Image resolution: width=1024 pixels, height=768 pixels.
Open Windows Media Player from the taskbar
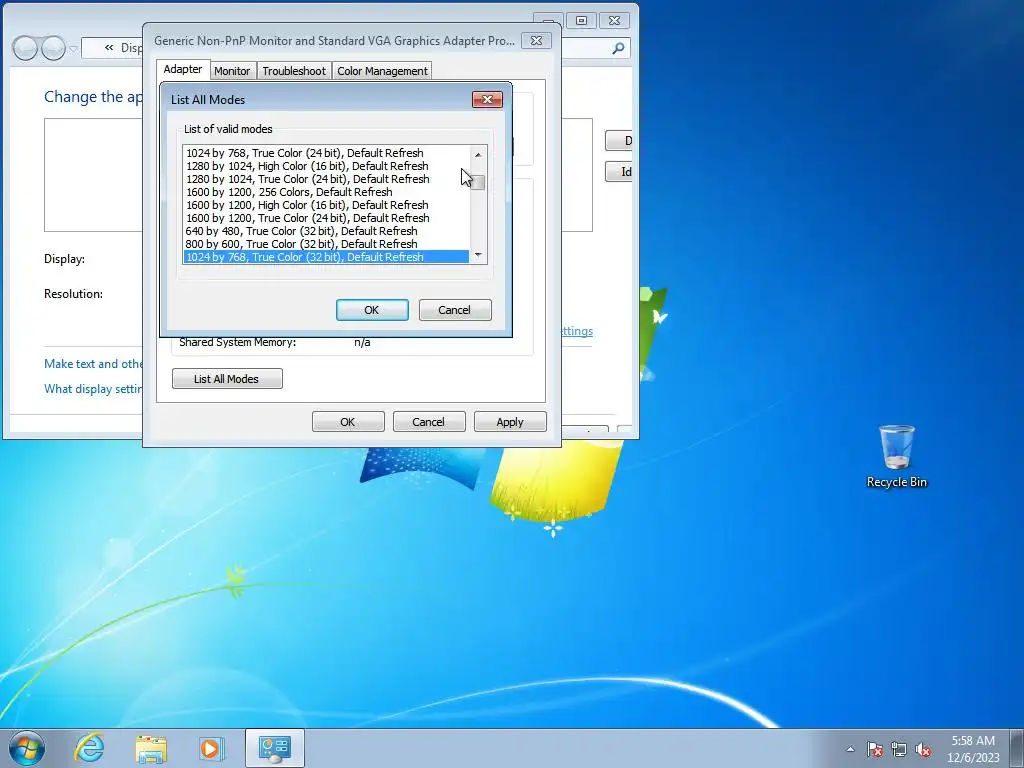click(211, 748)
